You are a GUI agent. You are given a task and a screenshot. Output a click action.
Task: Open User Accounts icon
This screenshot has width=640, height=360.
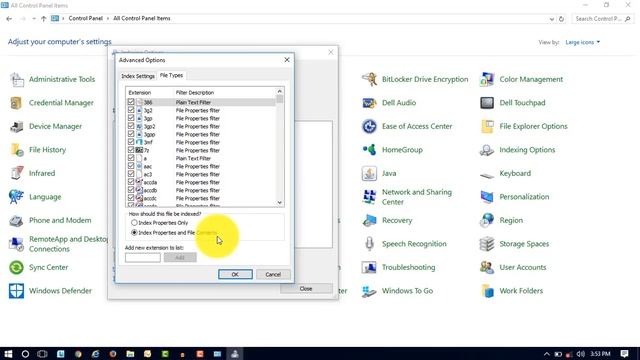tap(487, 267)
